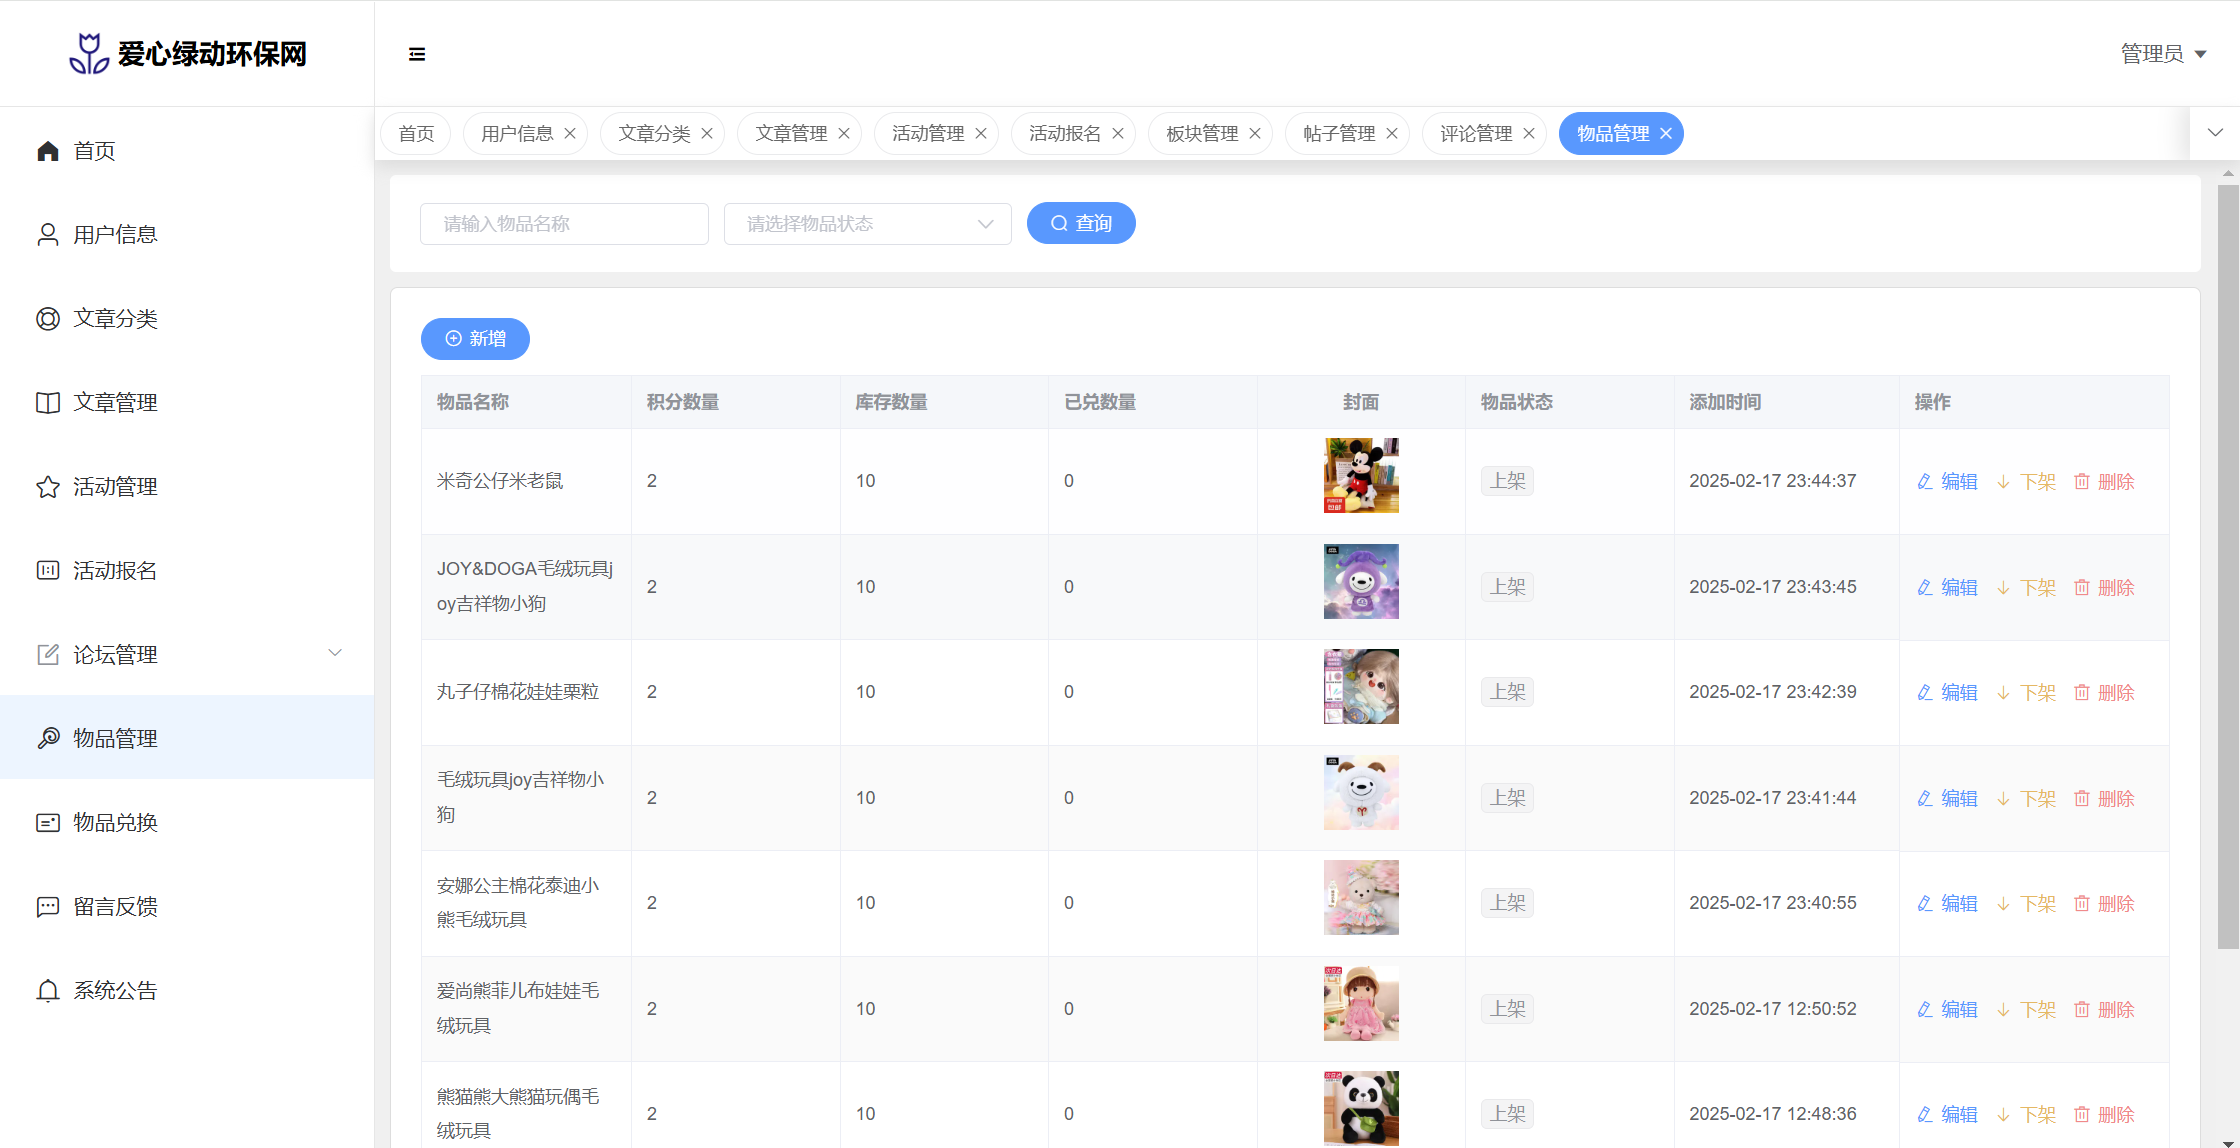Click the 新增 add button

[475, 339]
